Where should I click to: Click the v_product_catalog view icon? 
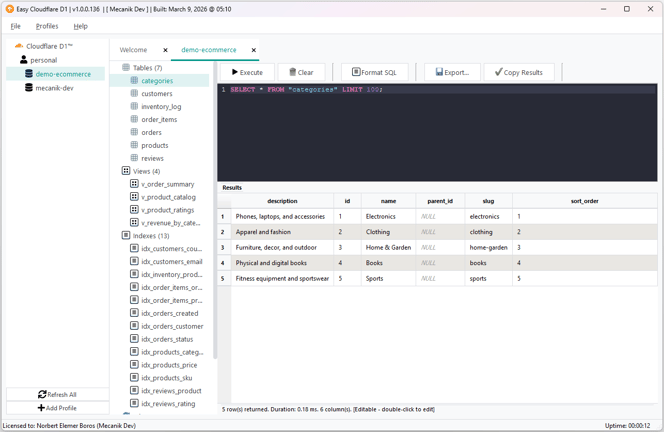[x=134, y=197]
